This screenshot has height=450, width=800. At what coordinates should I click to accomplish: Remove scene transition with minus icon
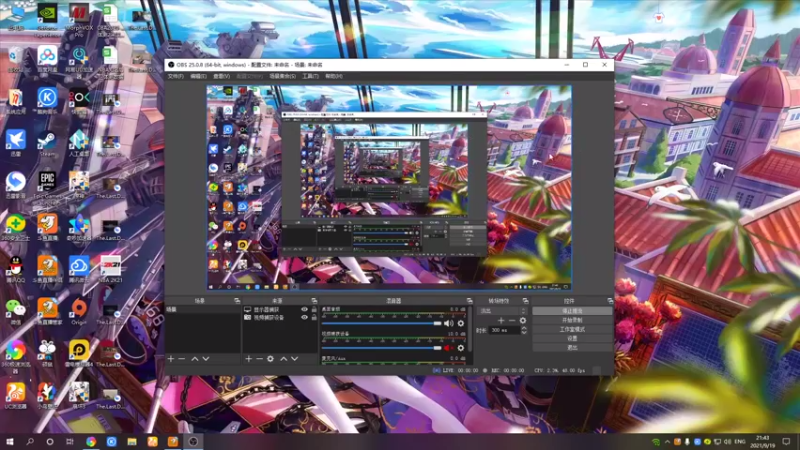(512, 320)
